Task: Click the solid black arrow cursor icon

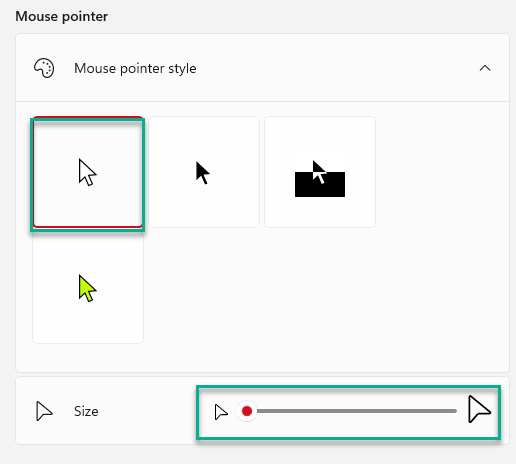Action: (x=203, y=173)
